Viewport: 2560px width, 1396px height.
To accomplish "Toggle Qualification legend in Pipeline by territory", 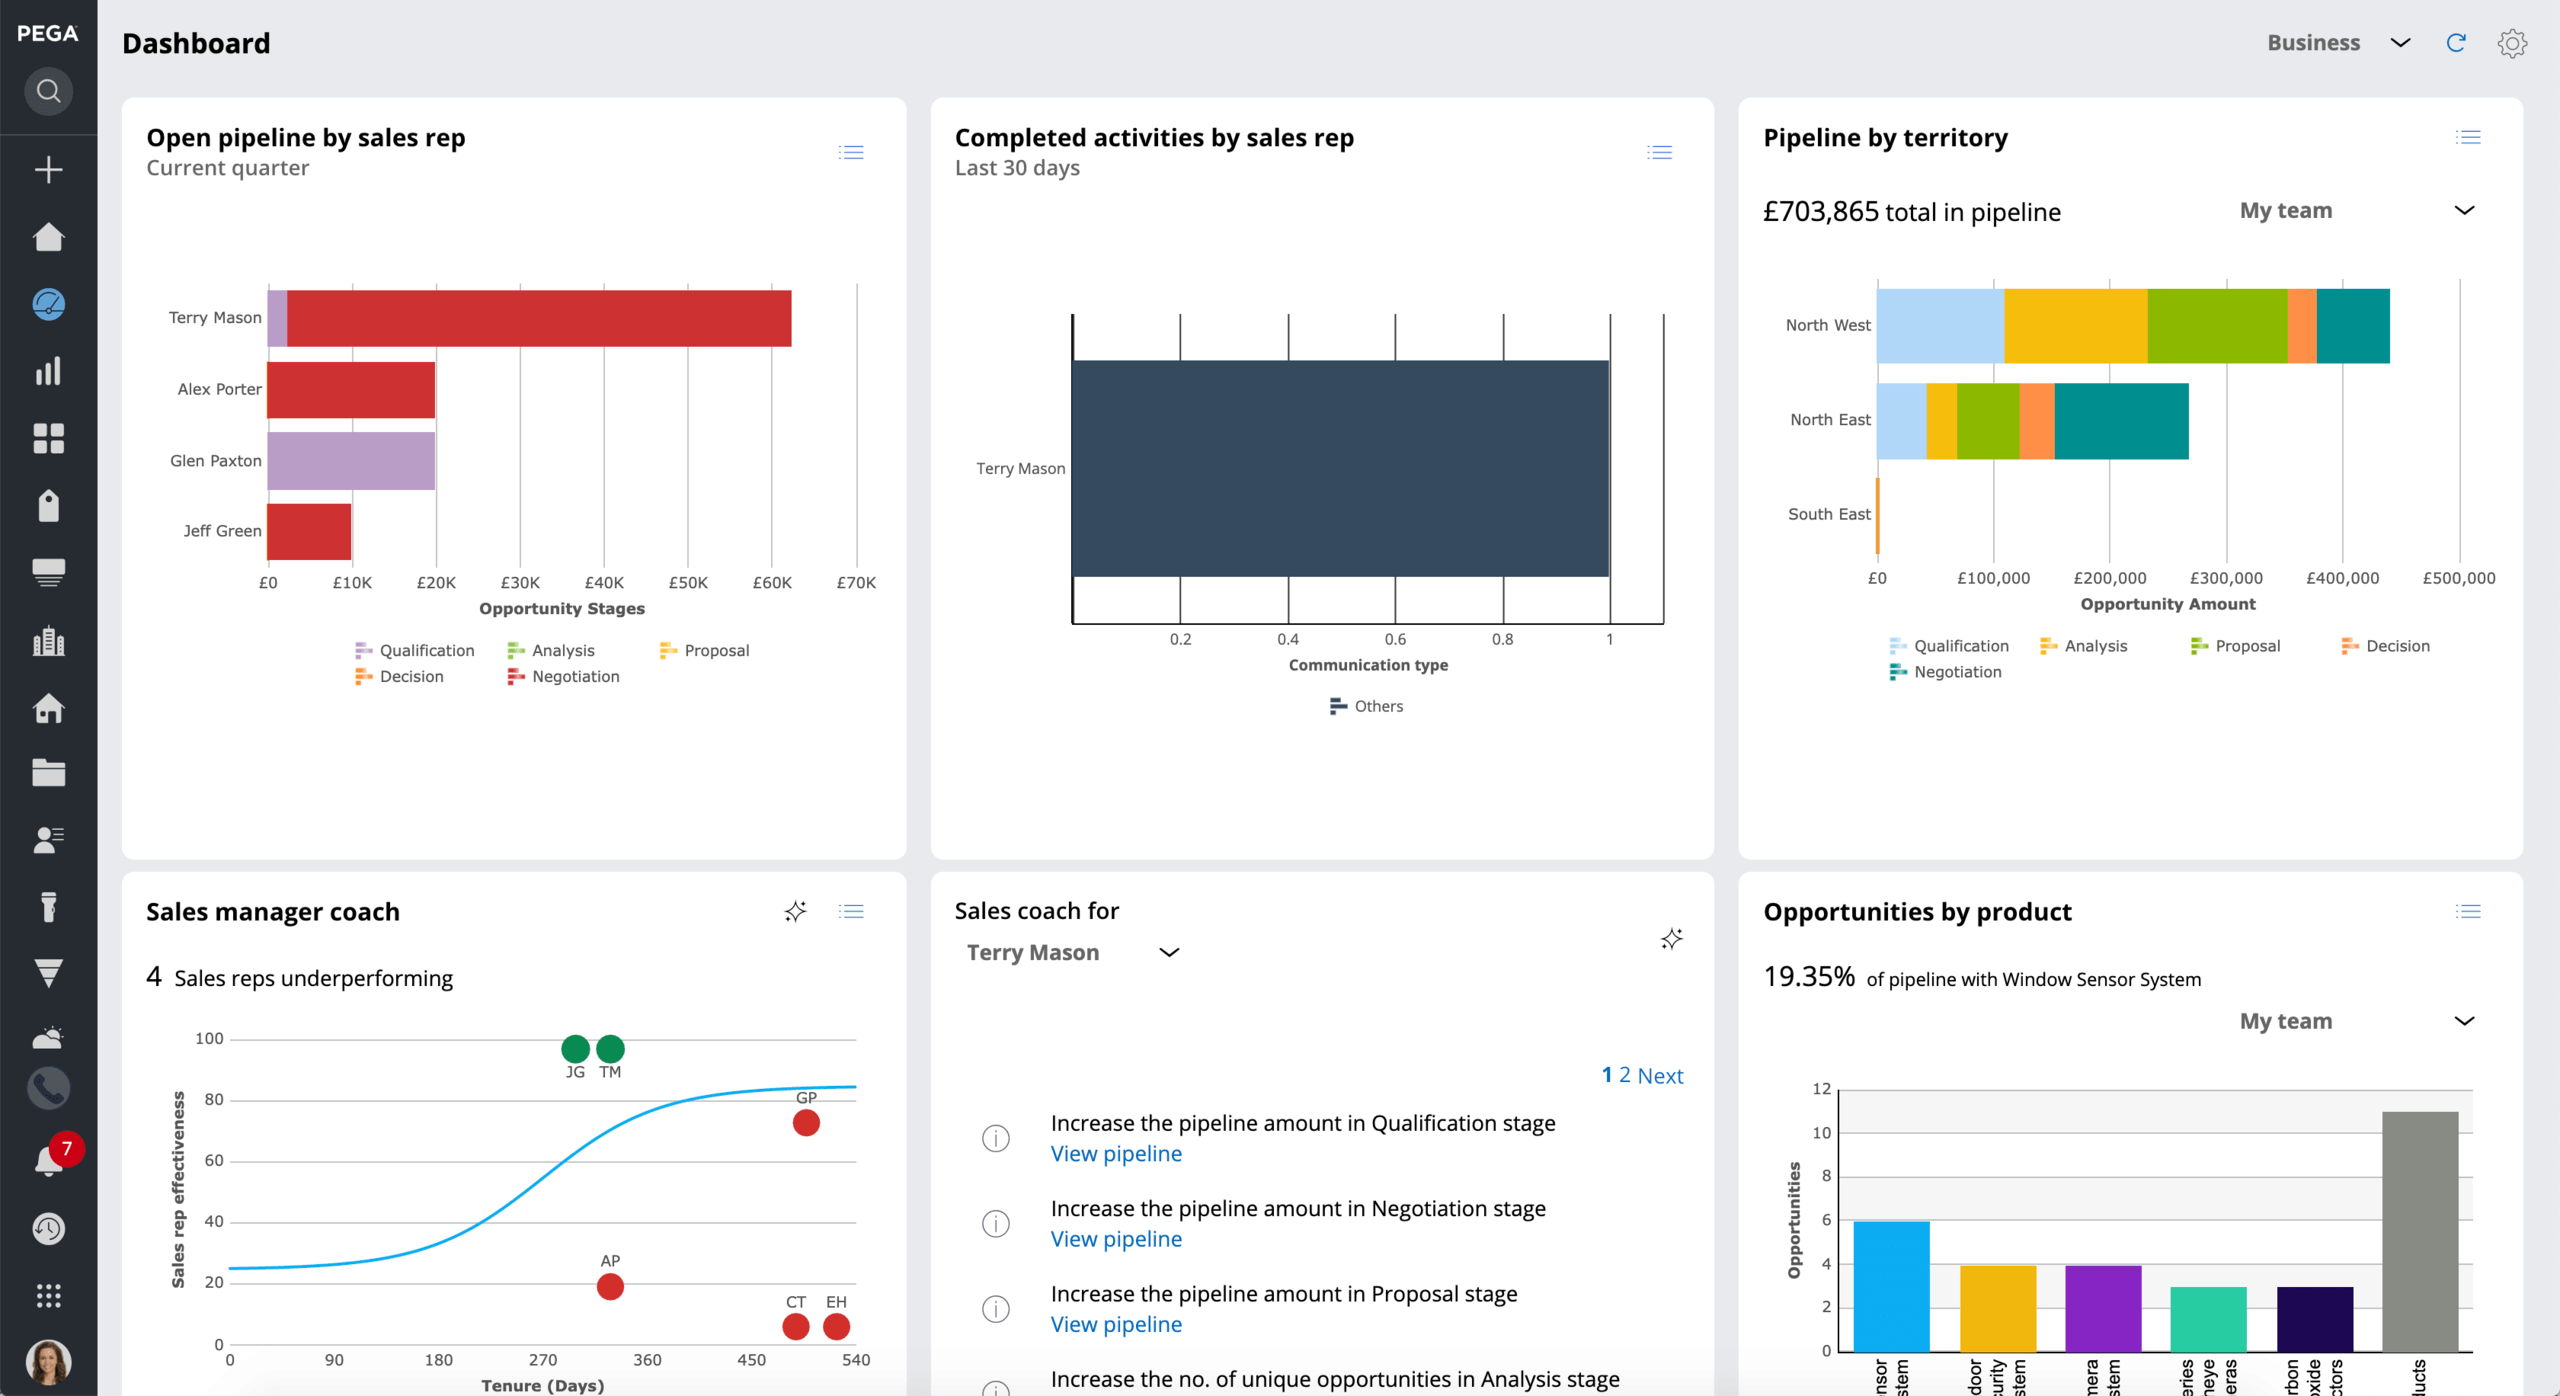I will [1949, 646].
